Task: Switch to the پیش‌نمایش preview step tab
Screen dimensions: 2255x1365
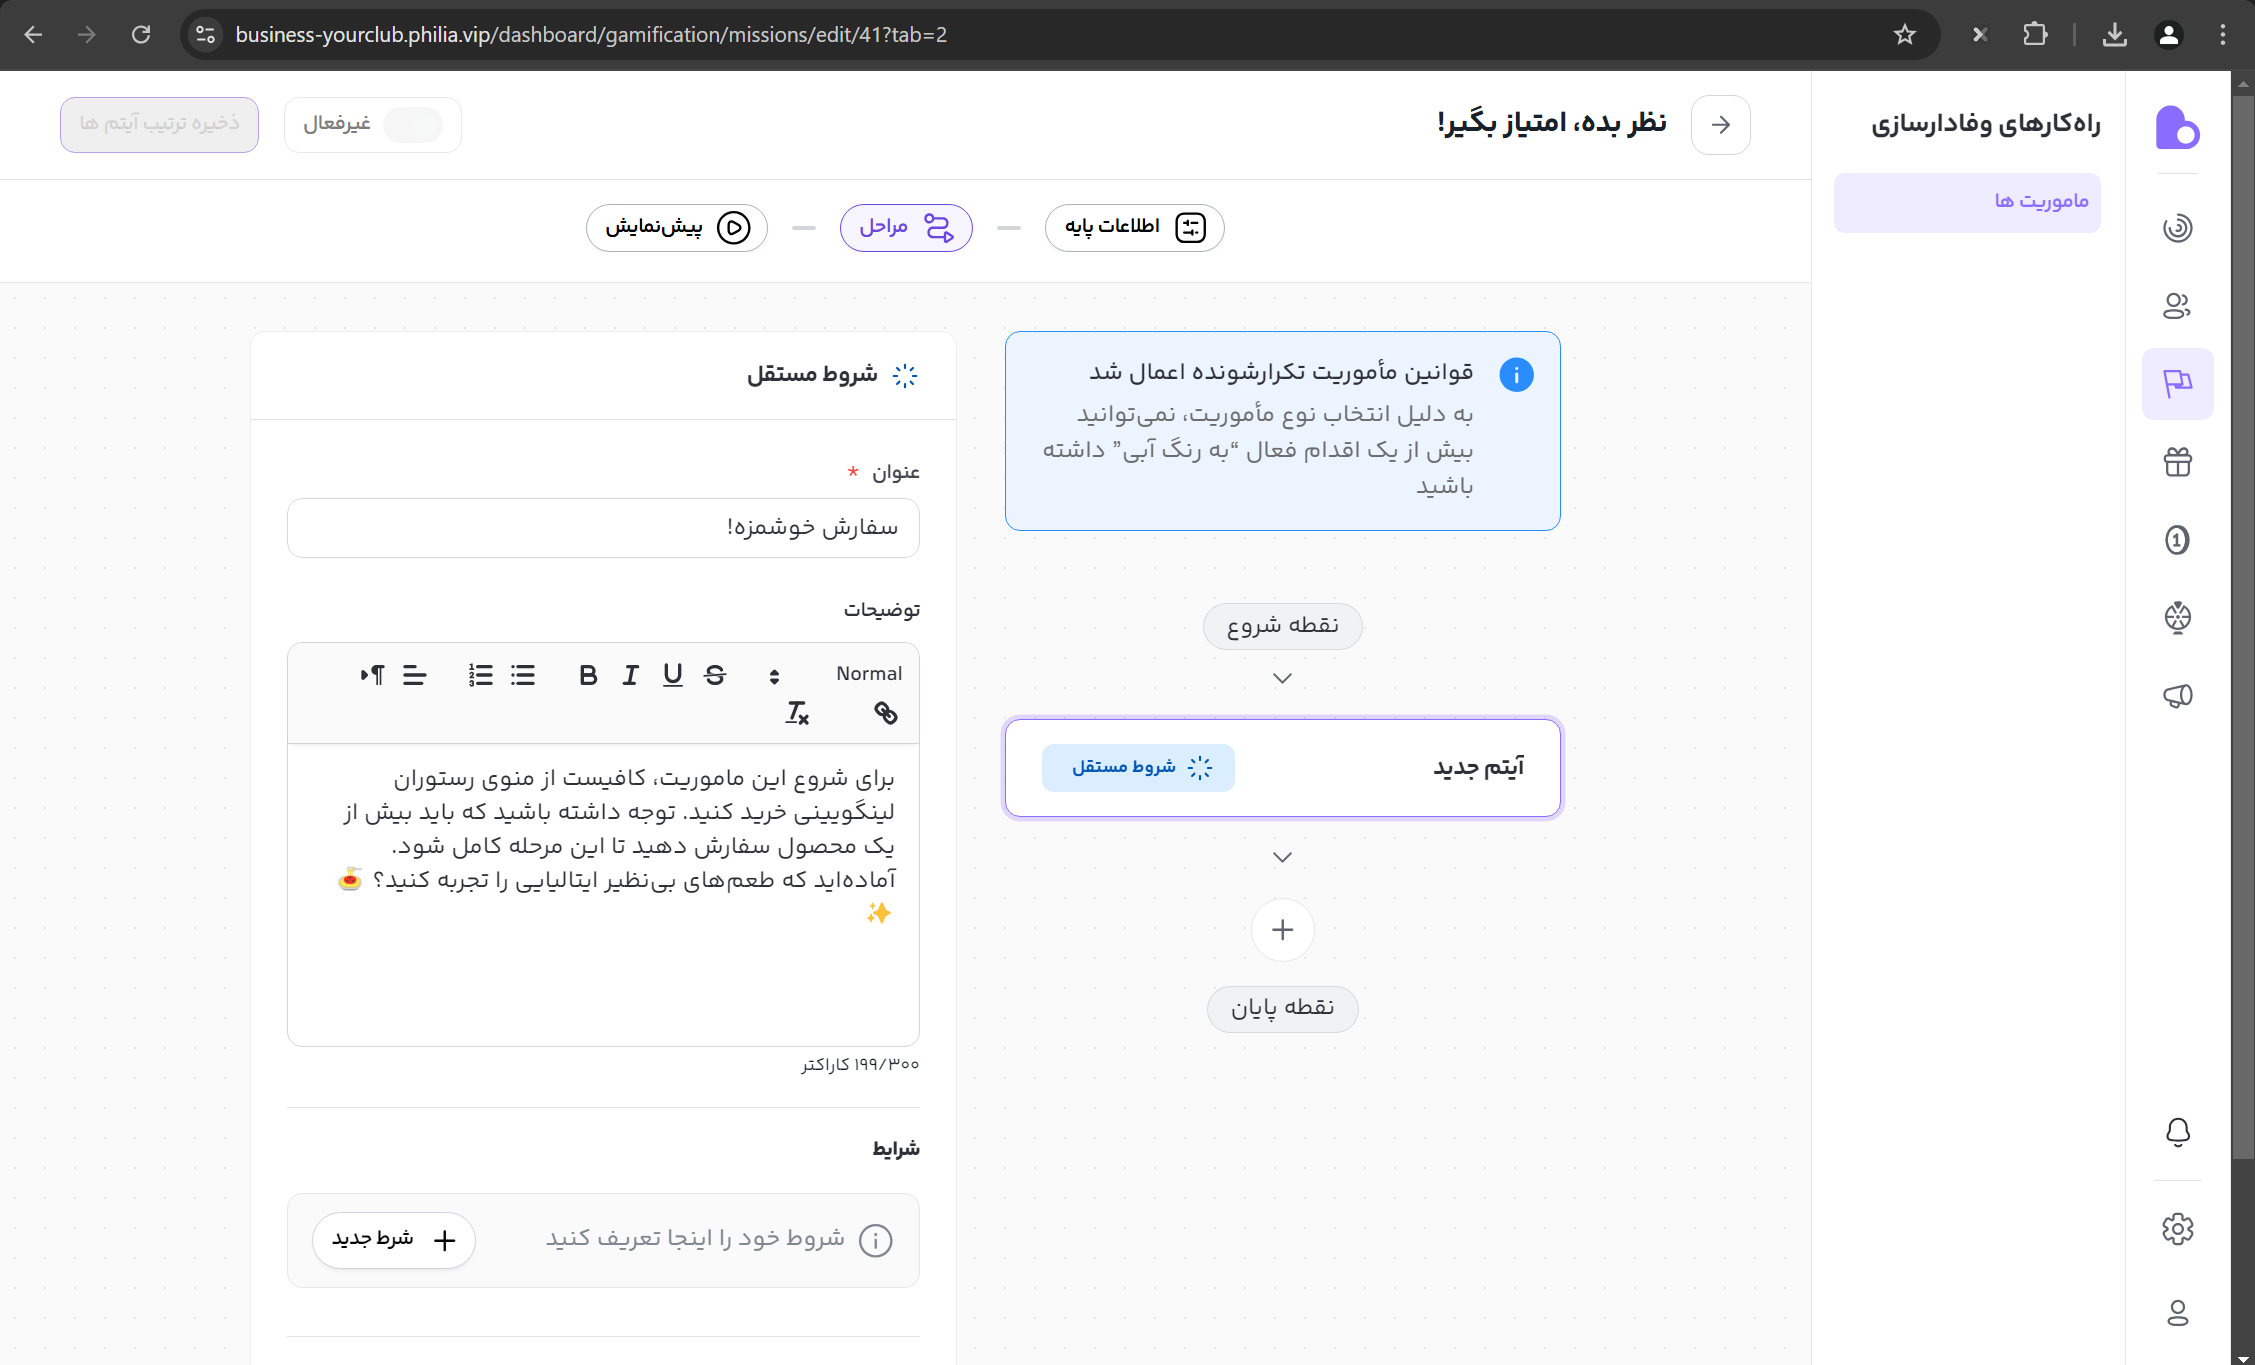Action: pos(676,228)
